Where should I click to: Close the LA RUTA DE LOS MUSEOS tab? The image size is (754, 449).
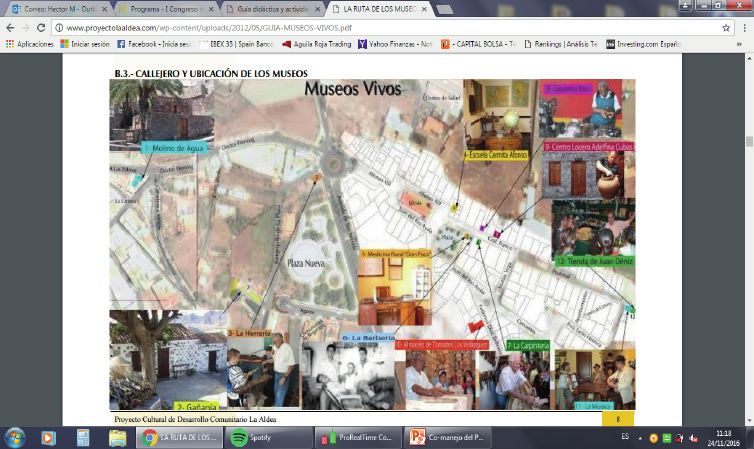[x=425, y=9]
